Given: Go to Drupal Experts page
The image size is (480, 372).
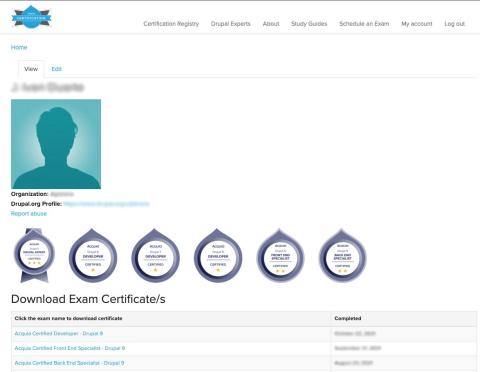Looking at the screenshot, I should [x=231, y=24].
